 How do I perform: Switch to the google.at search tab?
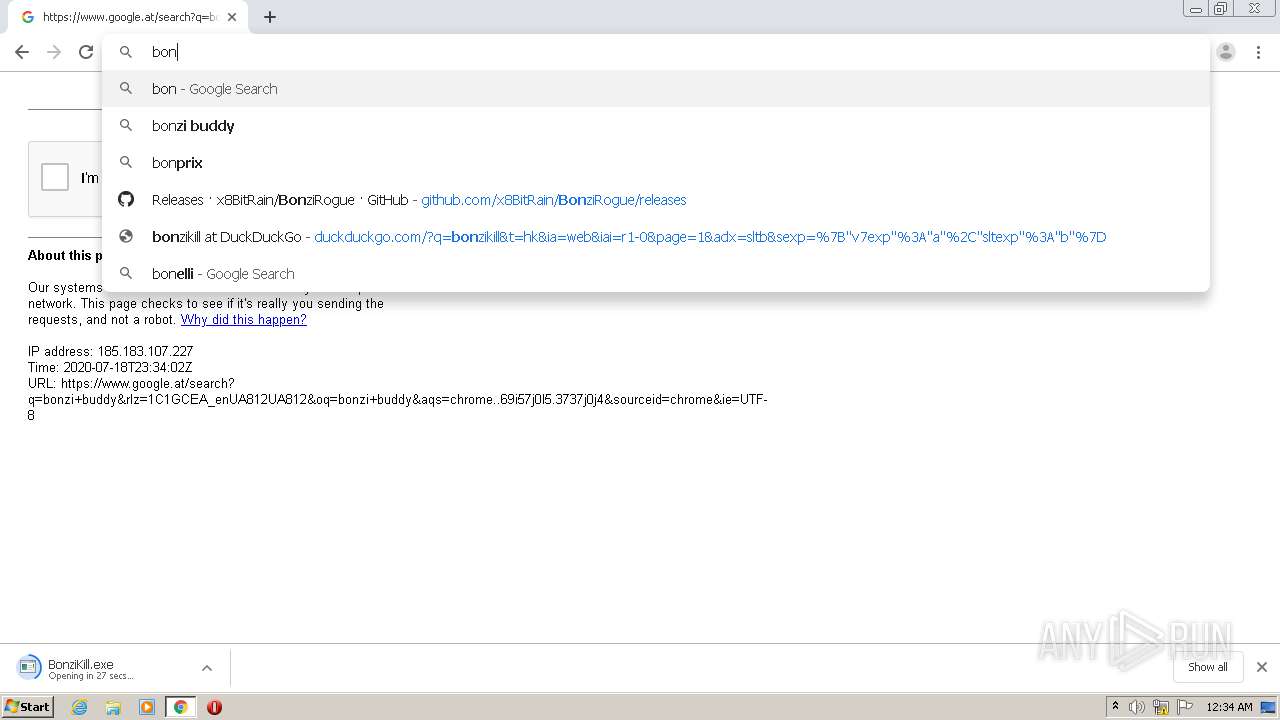(130, 17)
